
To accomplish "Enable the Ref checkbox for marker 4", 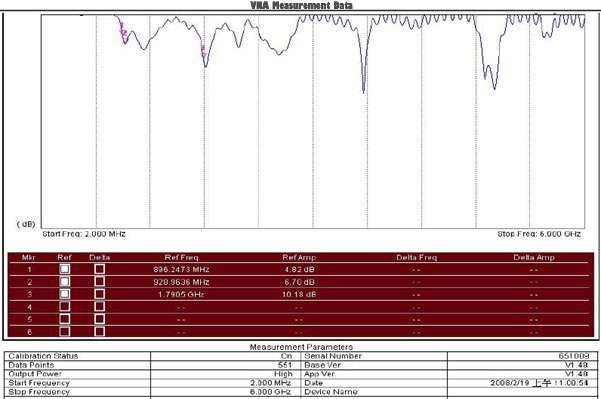I will pos(64,307).
